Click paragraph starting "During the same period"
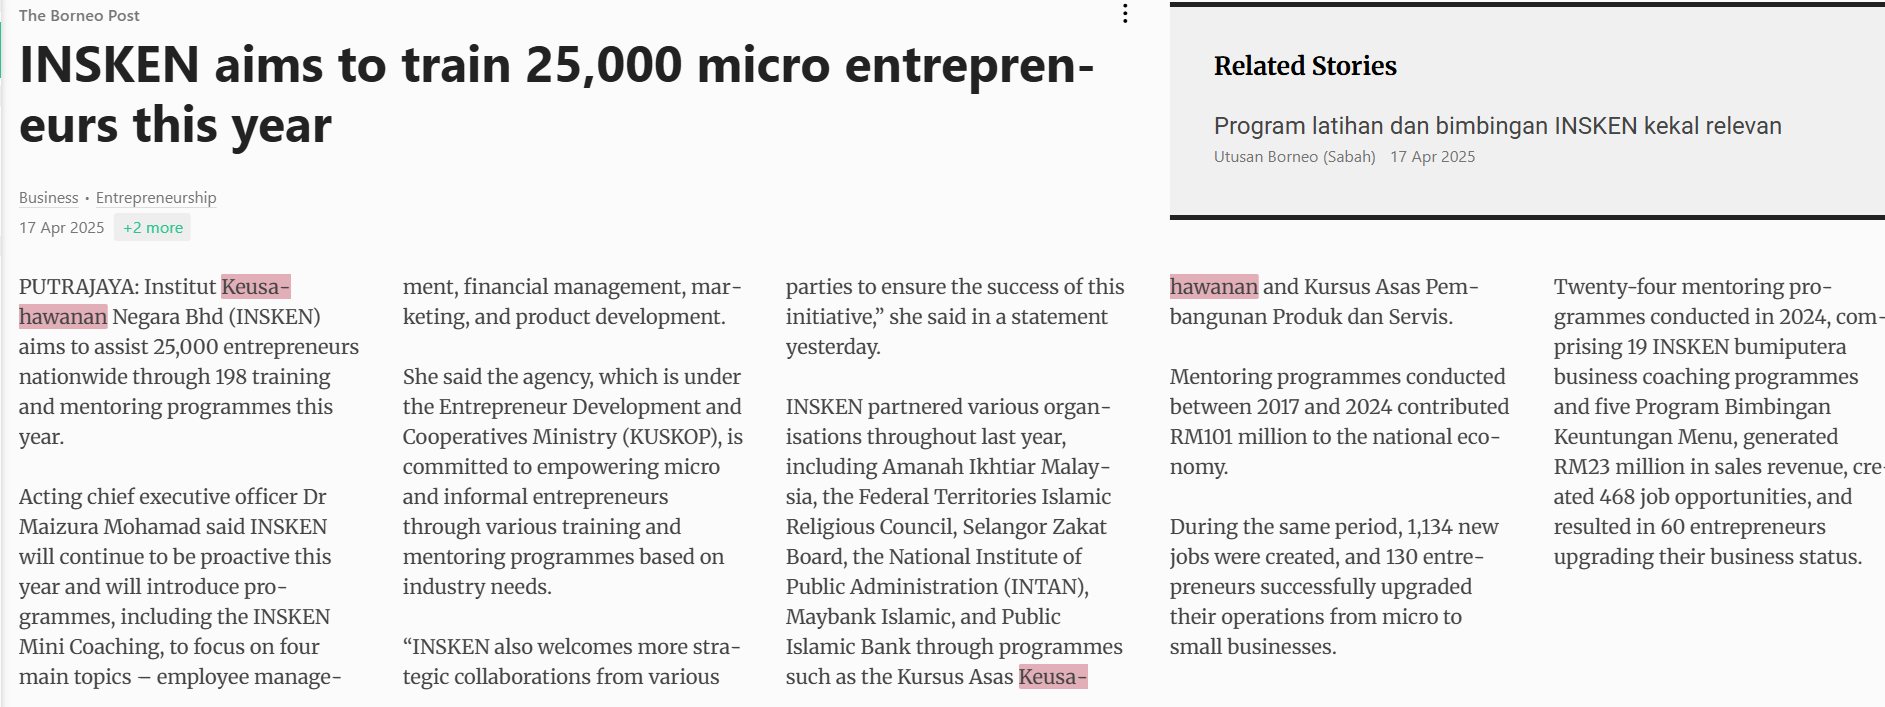Viewport: 1885px width, 707px height. coord(1334,586)
